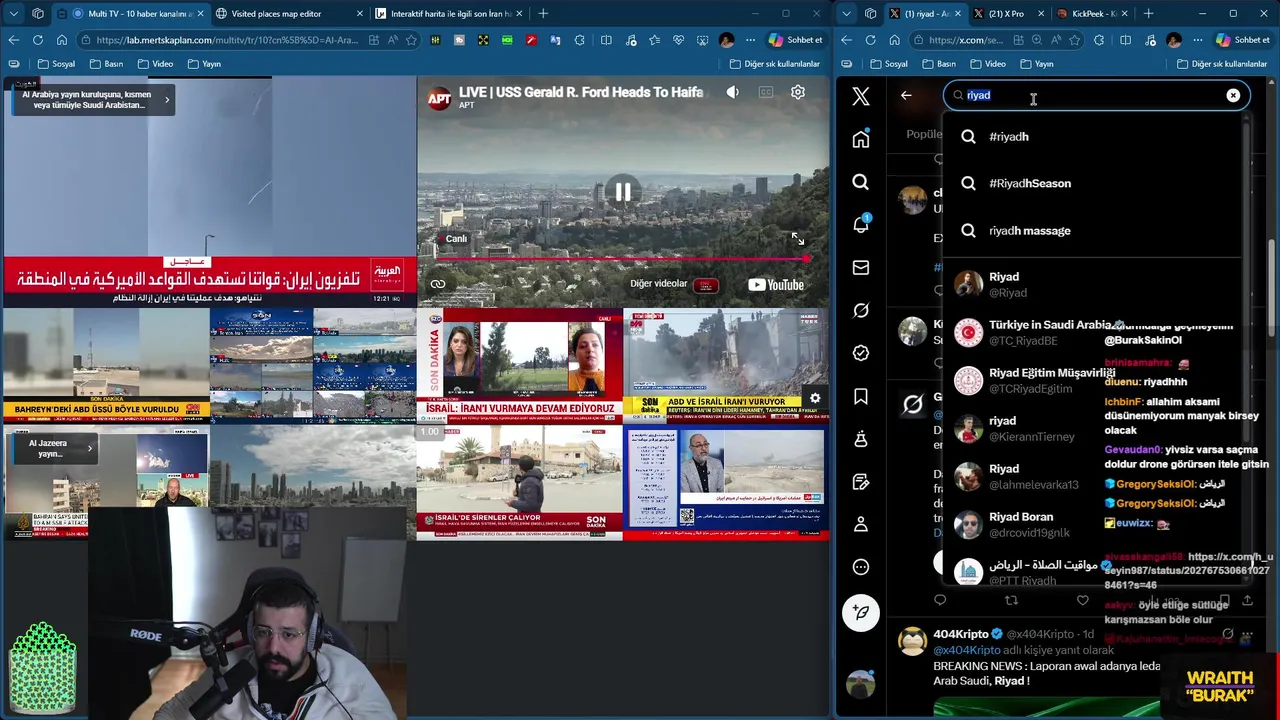Open settings gear on the Habertürk tile
The image size is (1280, 720).
click(815, 398)
